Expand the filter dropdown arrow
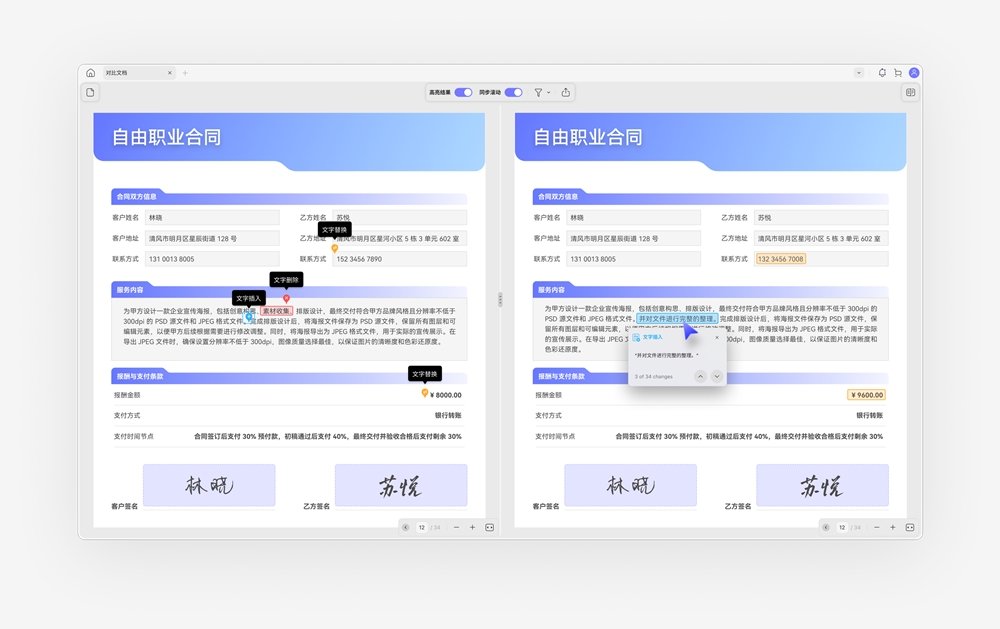This screenshot has width=1000, height=629. click(x=548, y=92)
